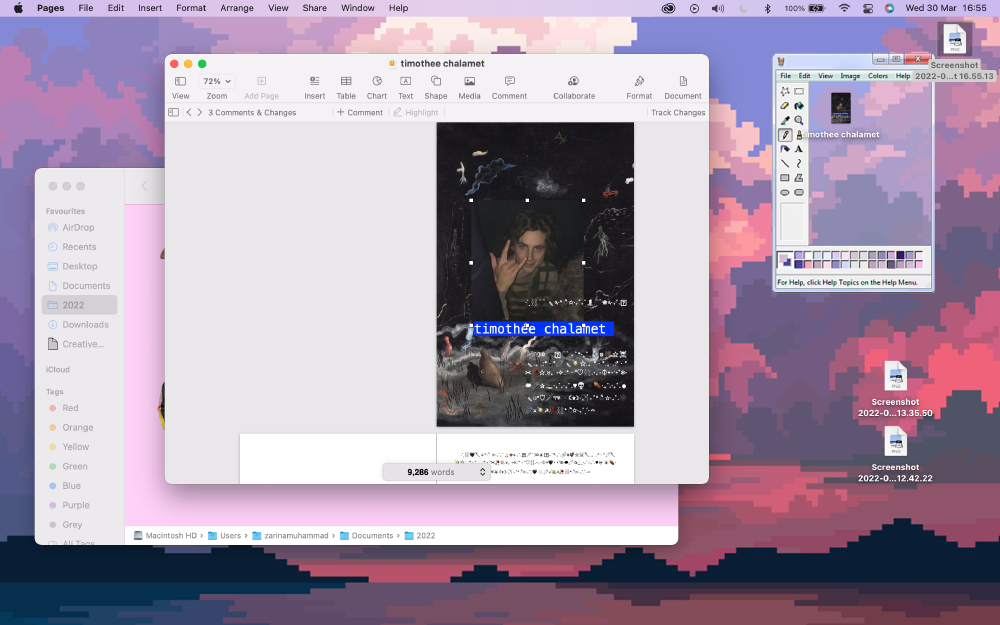The image size is (1000, 625).
Task: Add a Text box from the Pages toolbar
Action: point(406,87)
